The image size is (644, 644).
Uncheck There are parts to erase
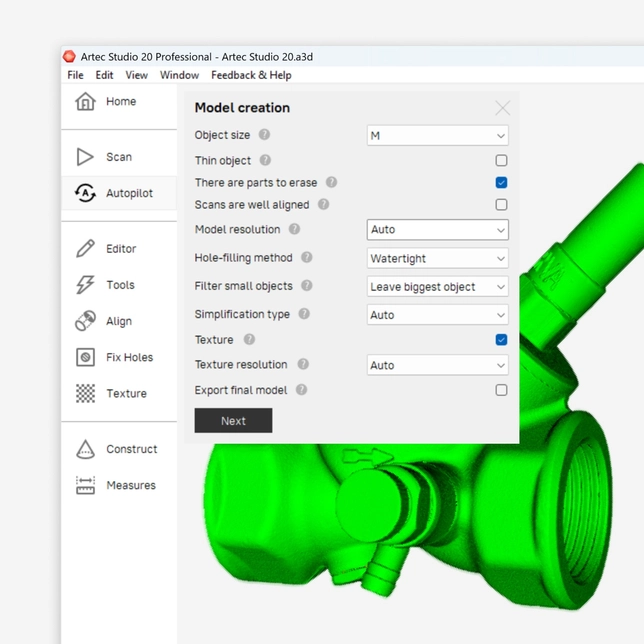tap(501, 183)
